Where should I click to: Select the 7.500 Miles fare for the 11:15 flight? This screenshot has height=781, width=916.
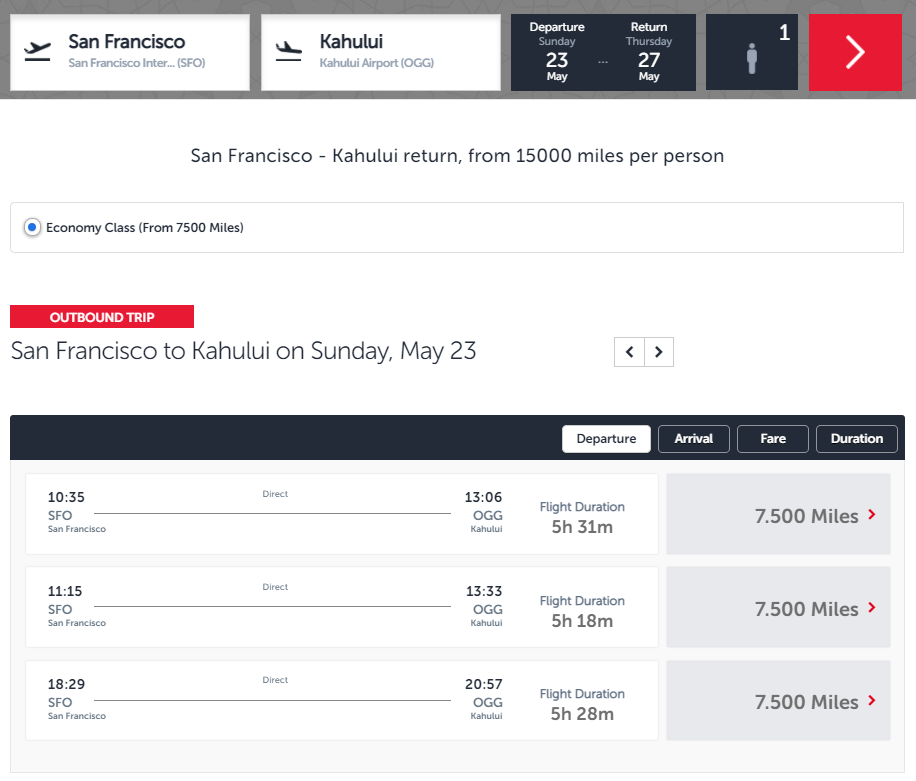click(x=778, y=609)
